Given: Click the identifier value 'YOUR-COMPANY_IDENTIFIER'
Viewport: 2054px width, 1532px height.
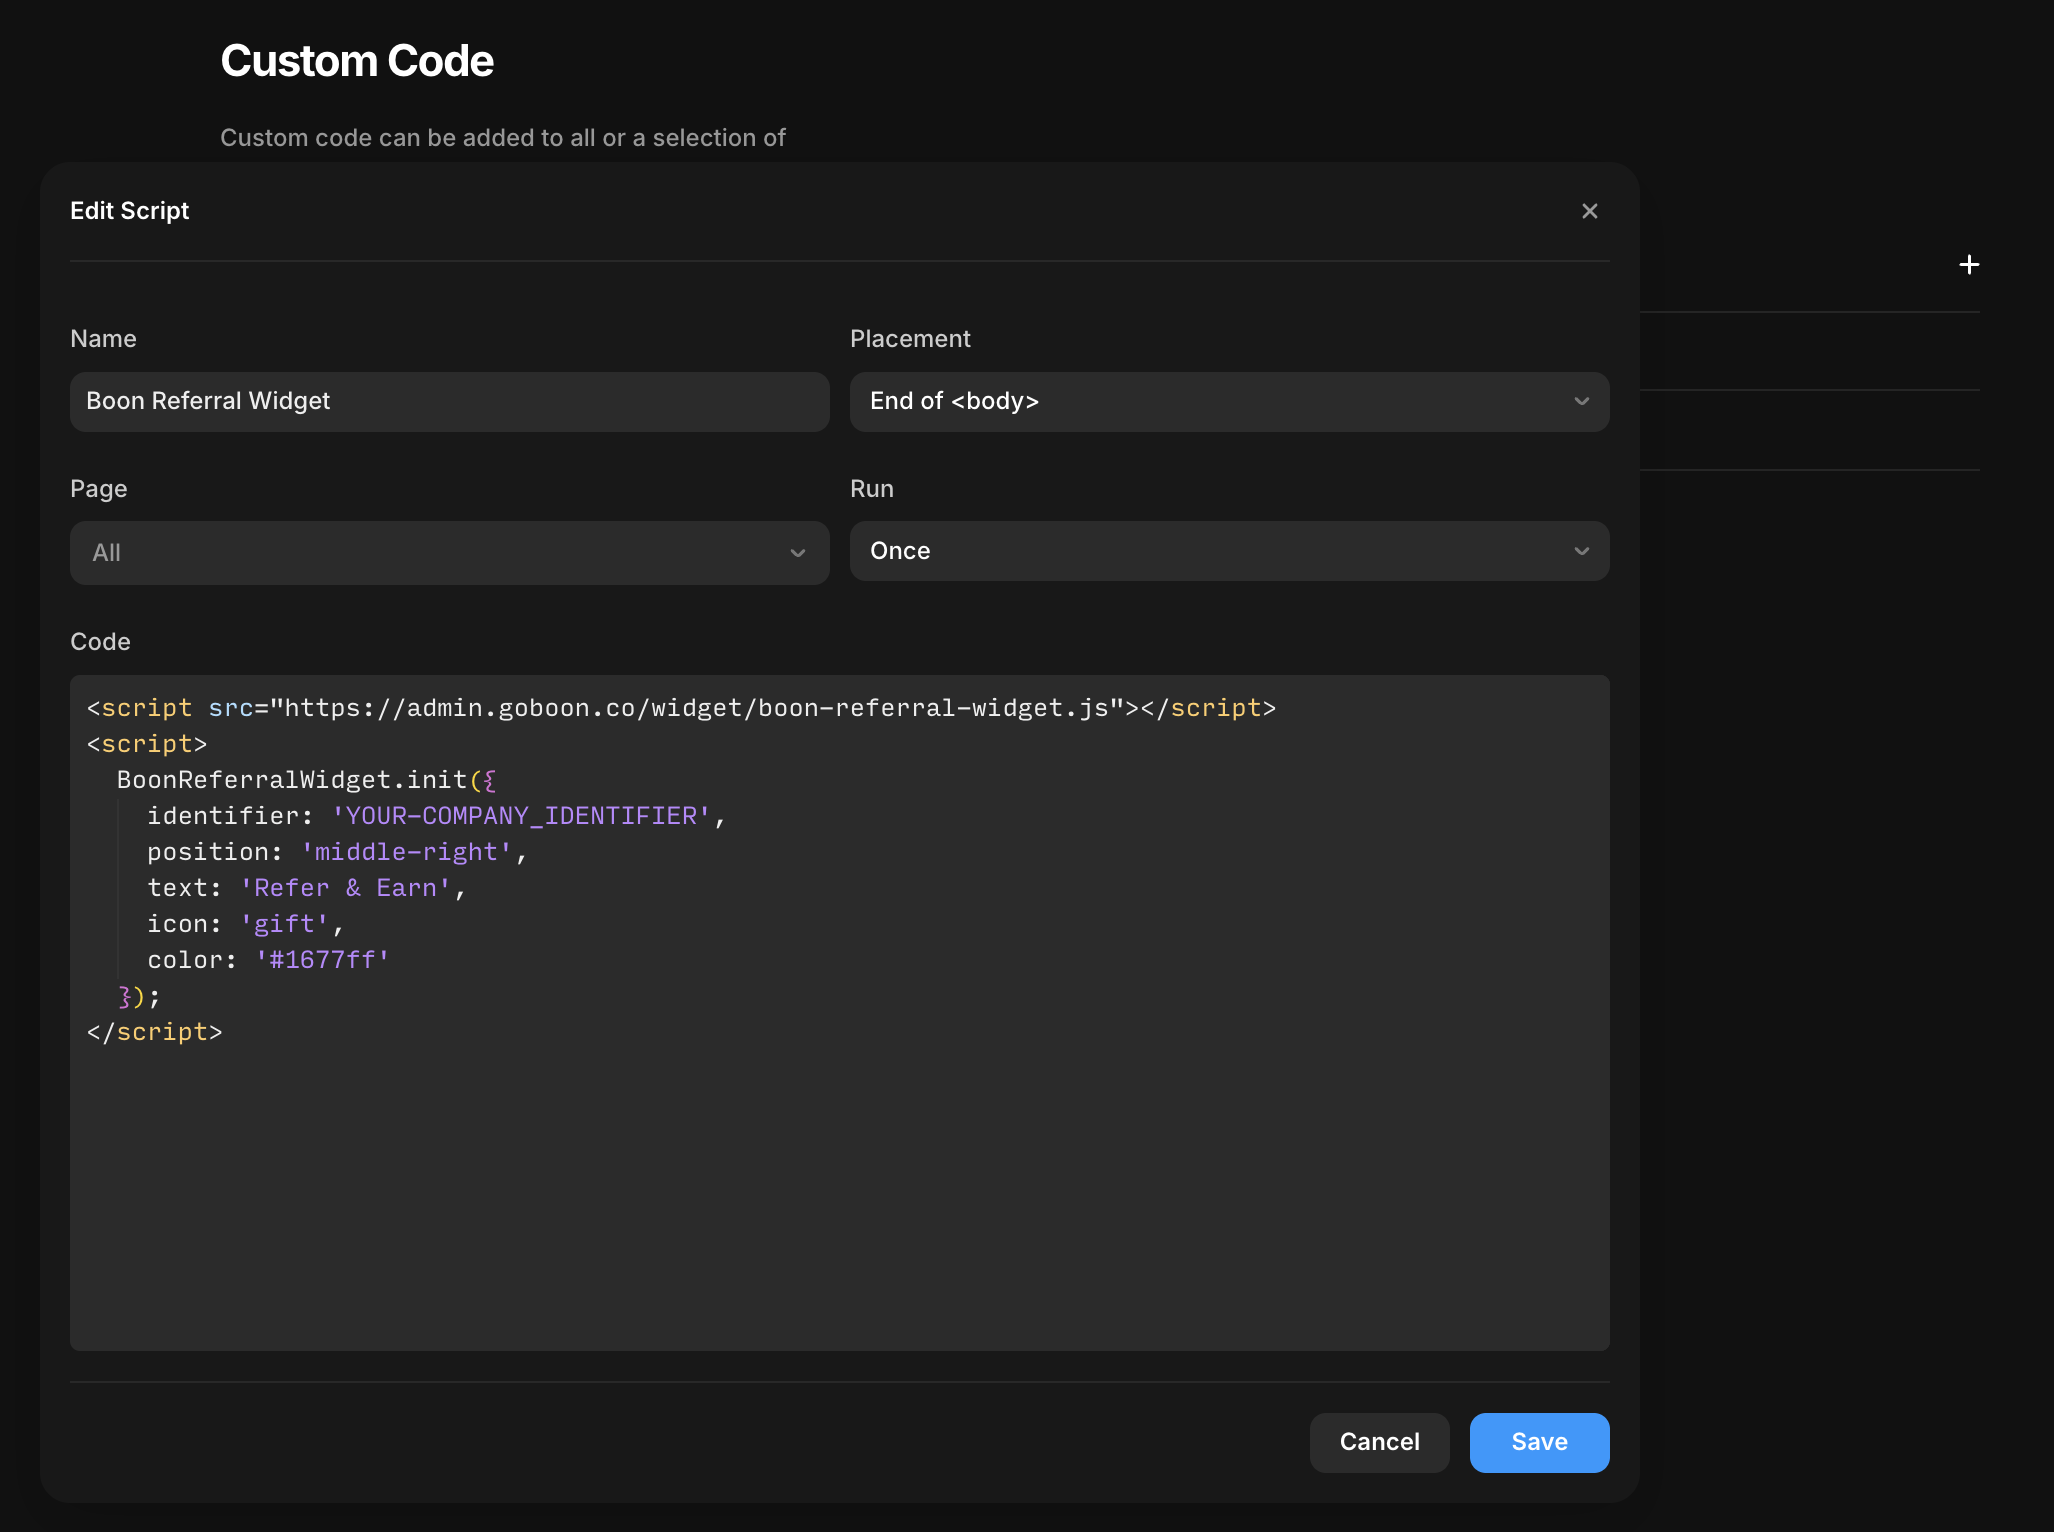Looking at the screenshot, I should (x=521, y=816).
